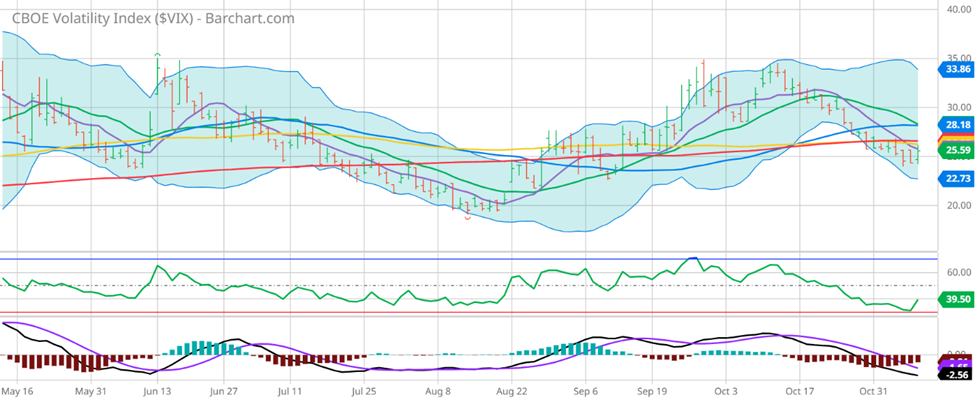Click the 60.00 RSI axis label
Image resolution: width=975 pixels, height=402 pixels.
tap(958, 273)
